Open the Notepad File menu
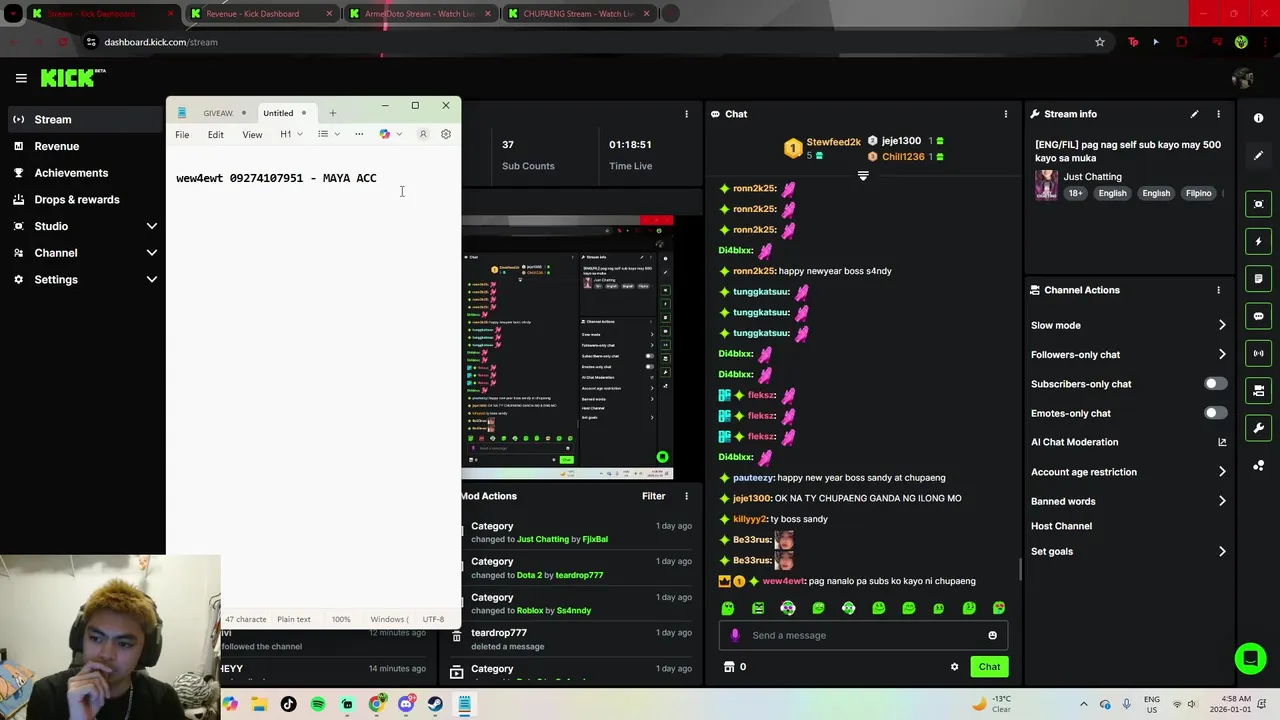 coord(182,134)
